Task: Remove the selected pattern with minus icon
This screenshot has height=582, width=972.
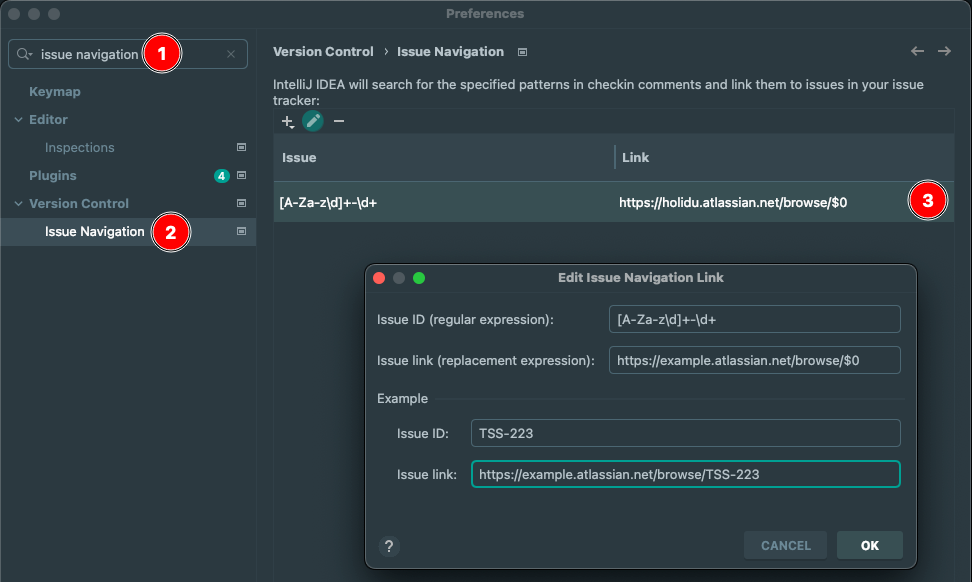Action: [340, 121]
